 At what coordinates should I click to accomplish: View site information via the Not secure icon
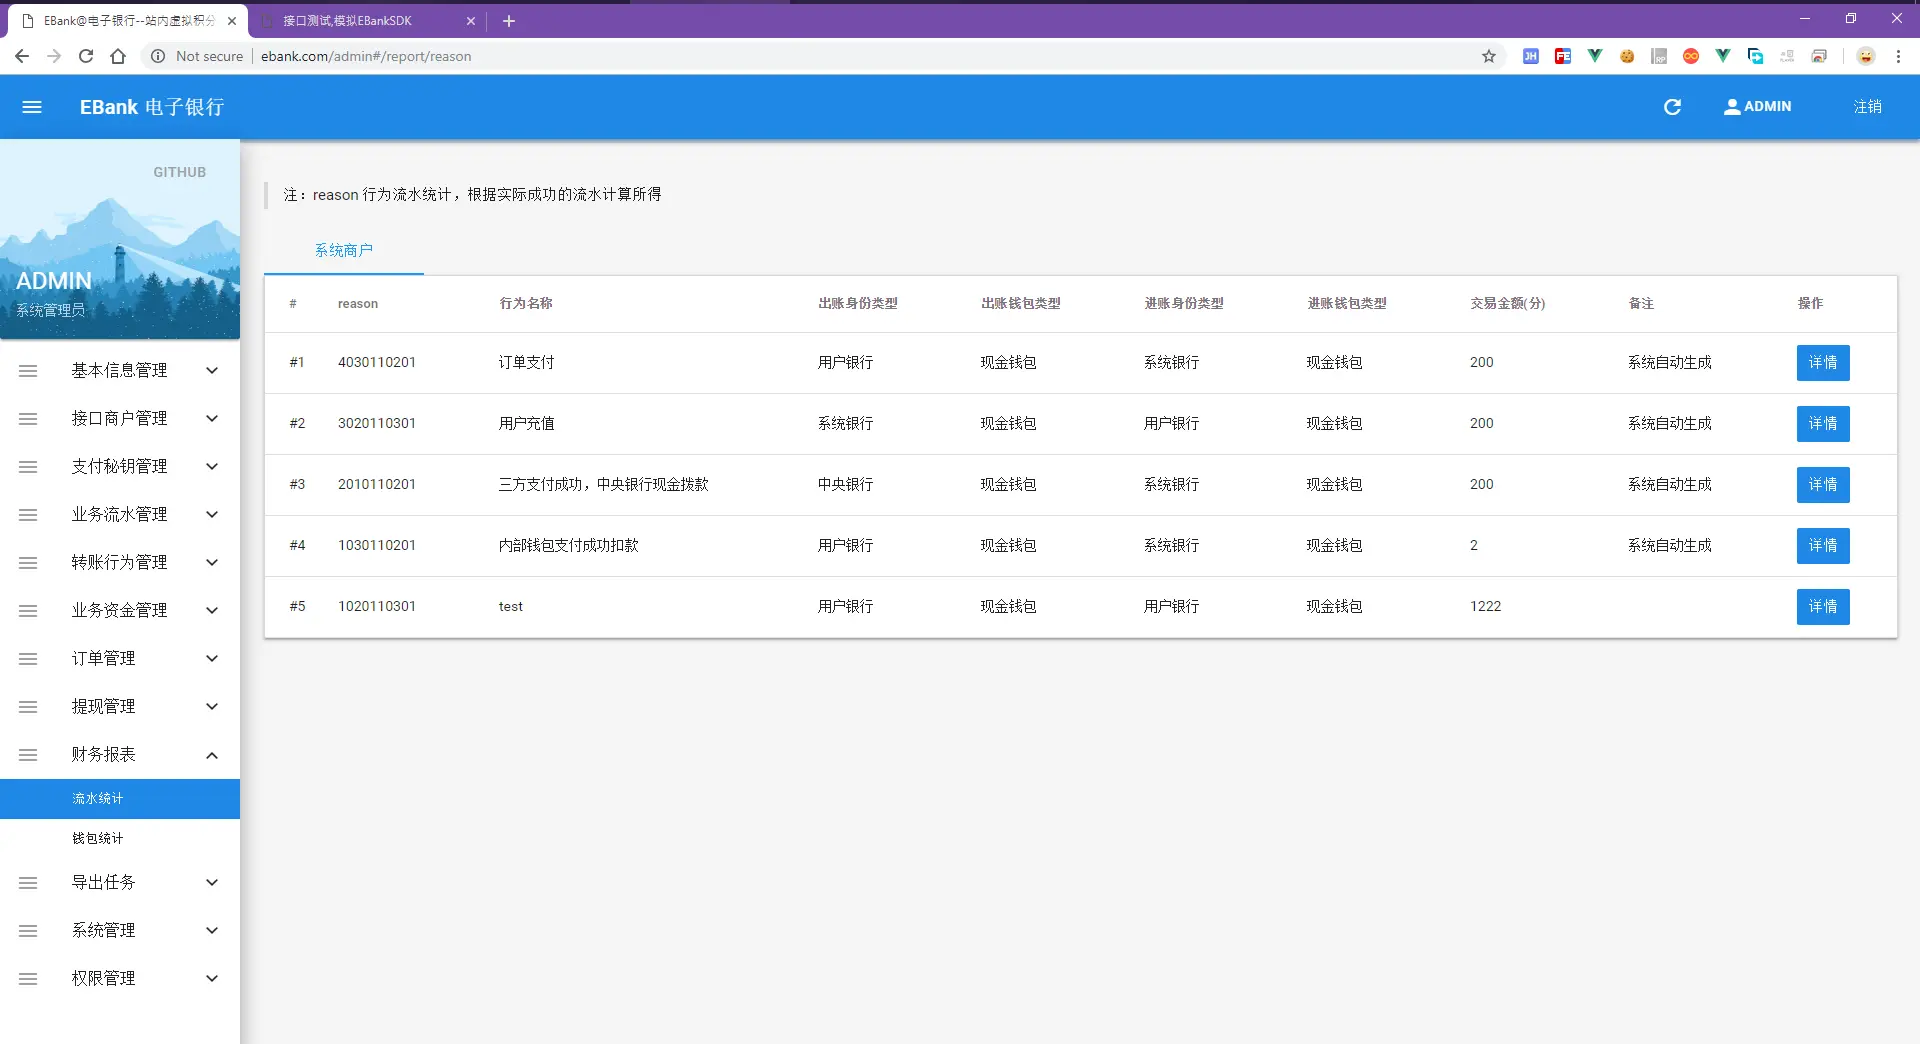[x=158, y=56]
